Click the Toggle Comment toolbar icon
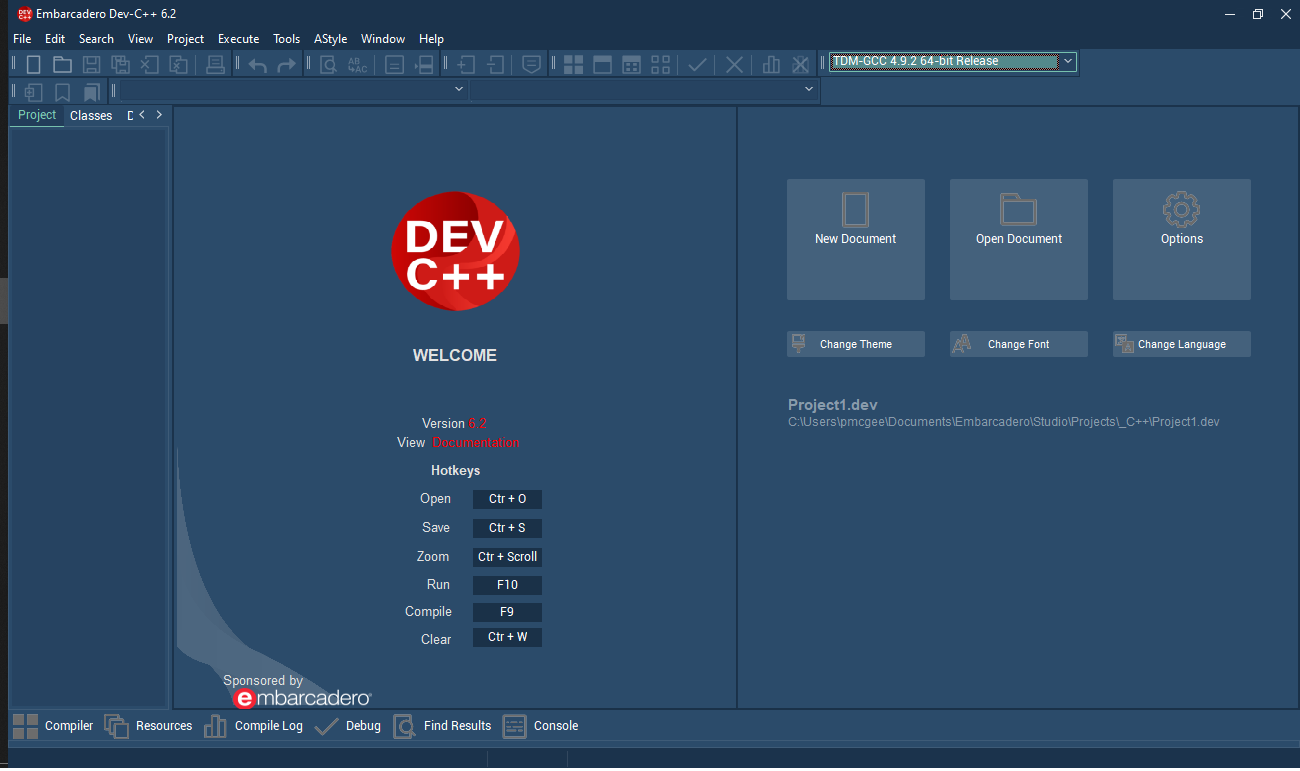Viewport: 1300px width, 771px height. [x=532, y=65]
